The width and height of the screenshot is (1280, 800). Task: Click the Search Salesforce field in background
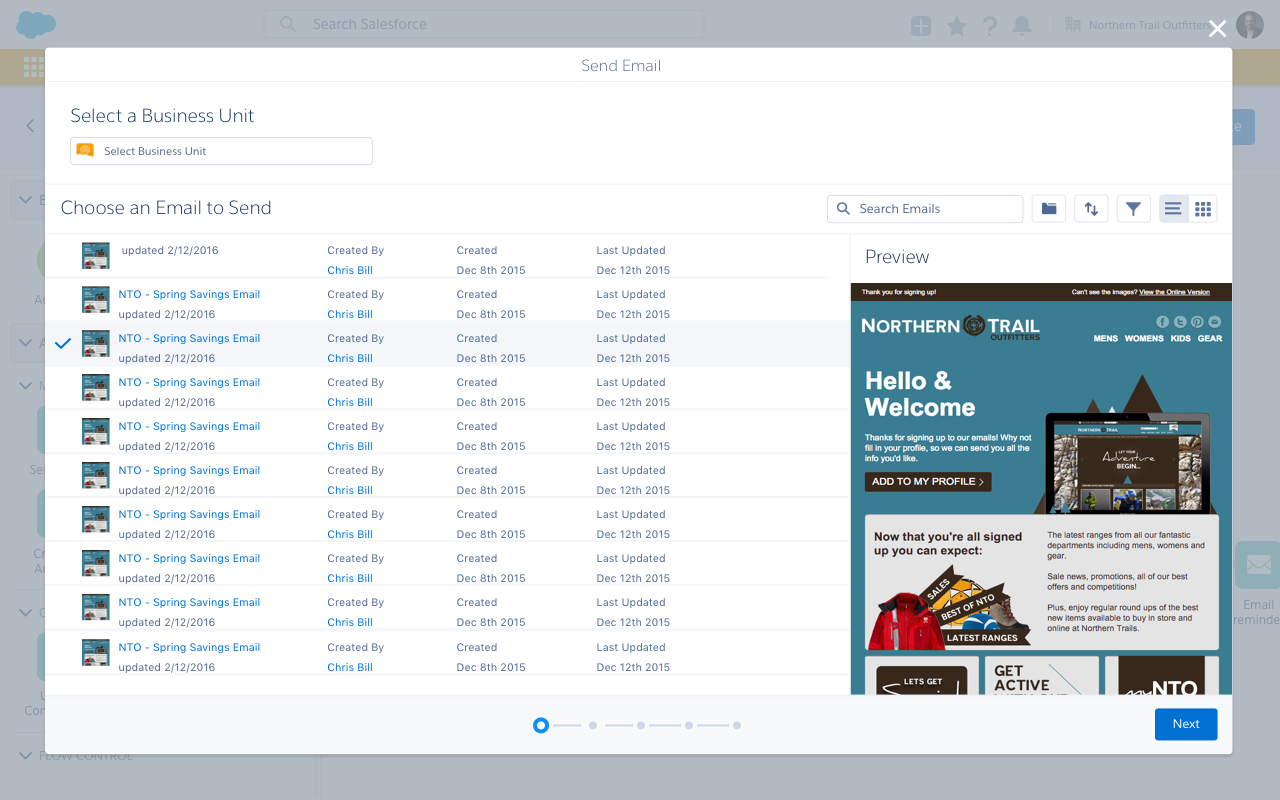point(484,24)
